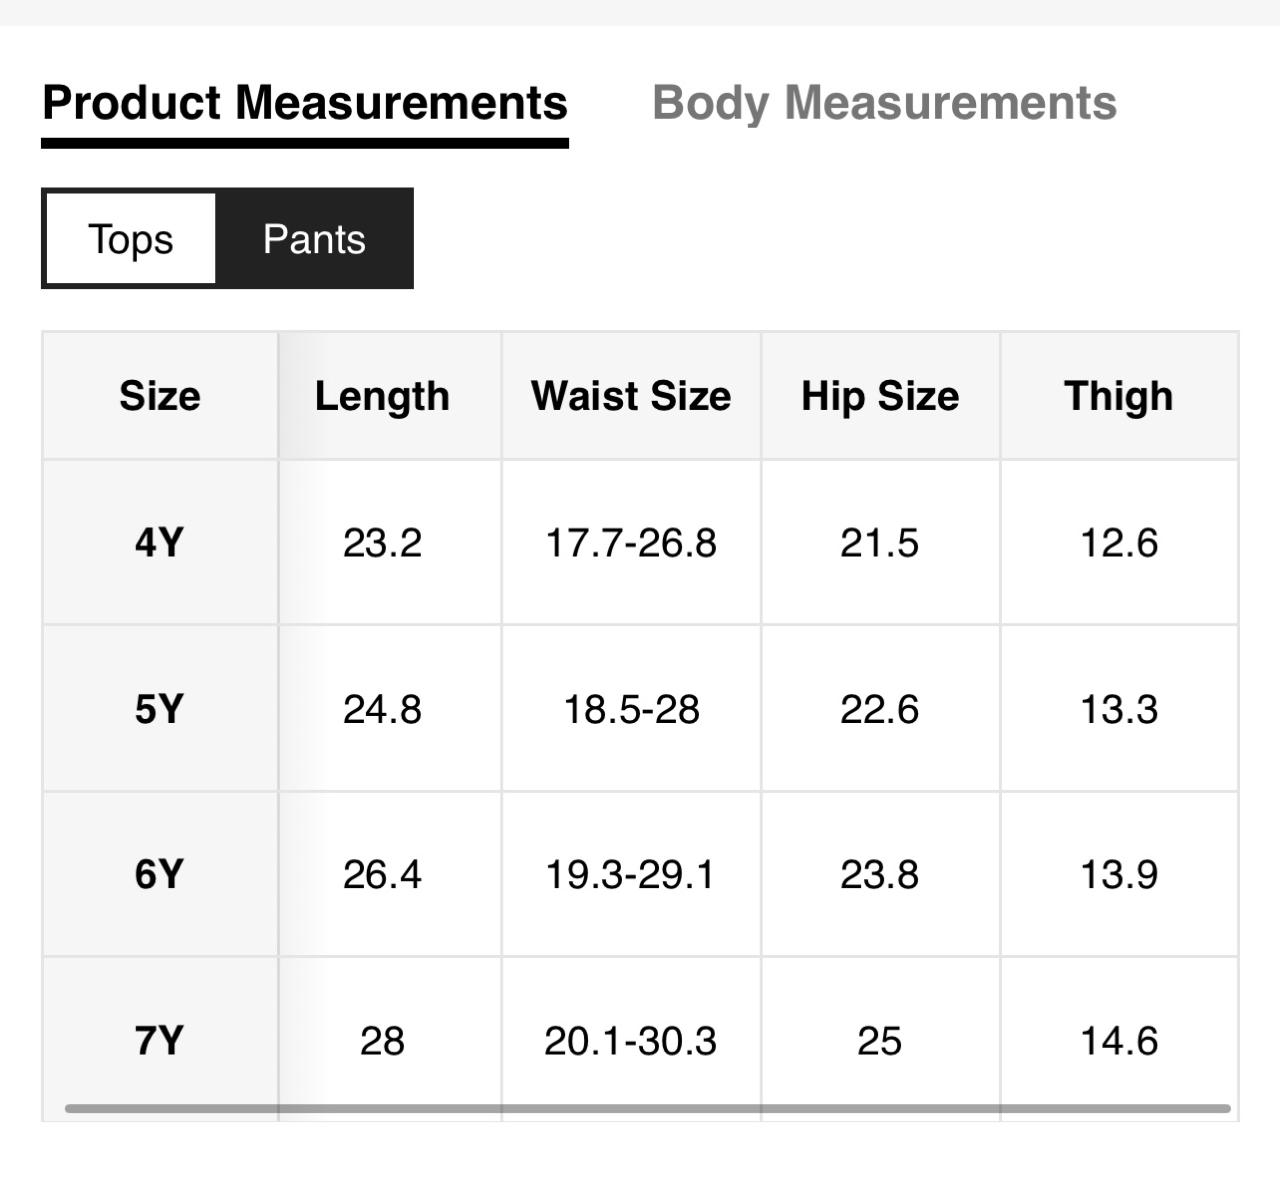Click the horizontal scrollbar under the table
Screen dimensions: 1280x1179
tap(647, 1108)
